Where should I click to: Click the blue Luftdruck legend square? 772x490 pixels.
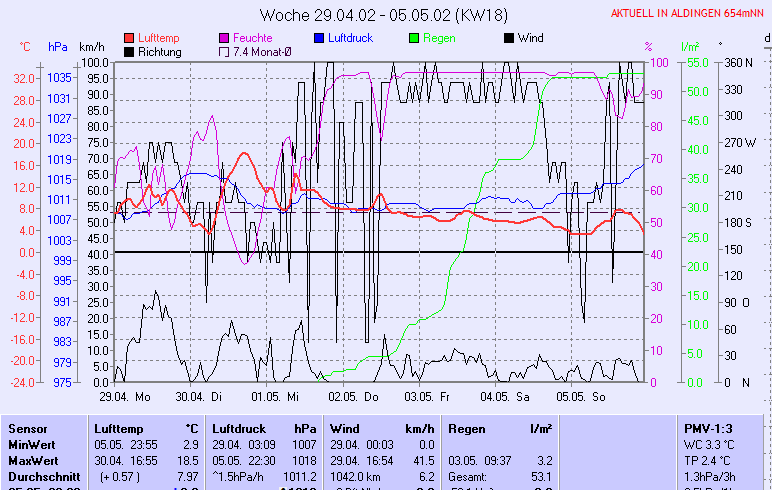[319, 38]
